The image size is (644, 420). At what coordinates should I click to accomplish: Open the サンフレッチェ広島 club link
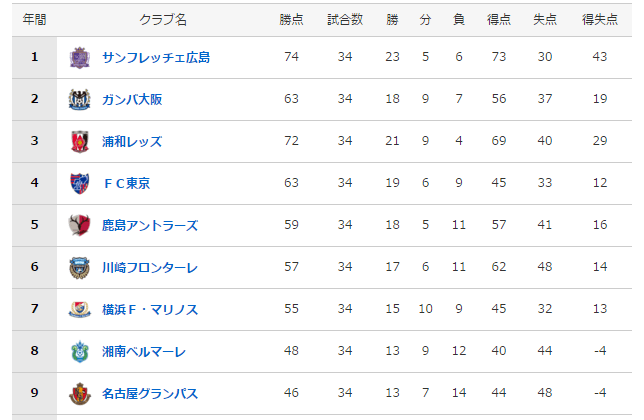pyautogui.click(x=156, y=58)
